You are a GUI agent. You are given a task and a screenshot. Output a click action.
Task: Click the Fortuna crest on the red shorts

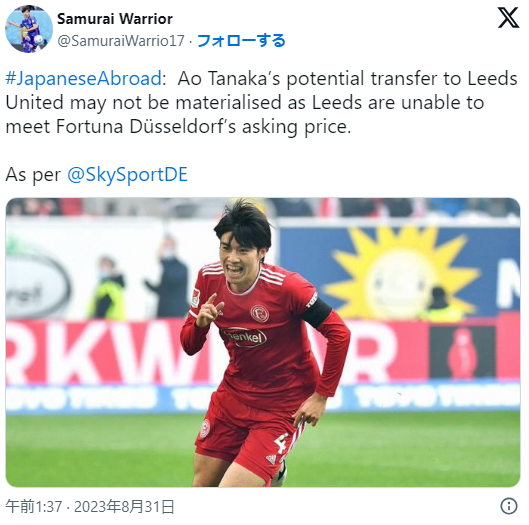pos(204,428)
